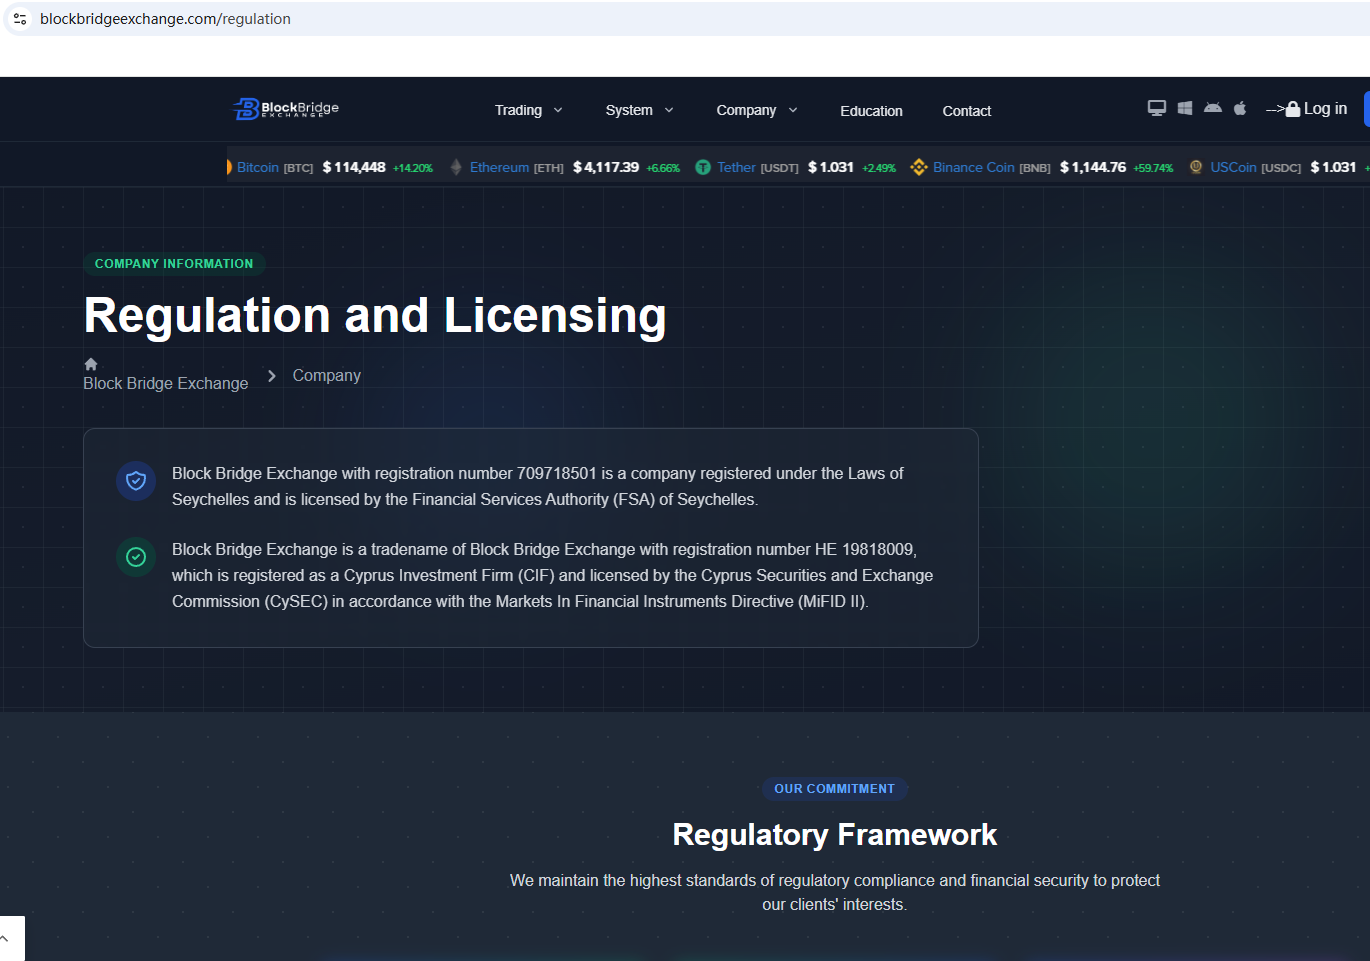The height and width of the screenshot is (961, 1370).
Task: Click the Binance Coin icon in ticker
Action: (x=918, y=168)
